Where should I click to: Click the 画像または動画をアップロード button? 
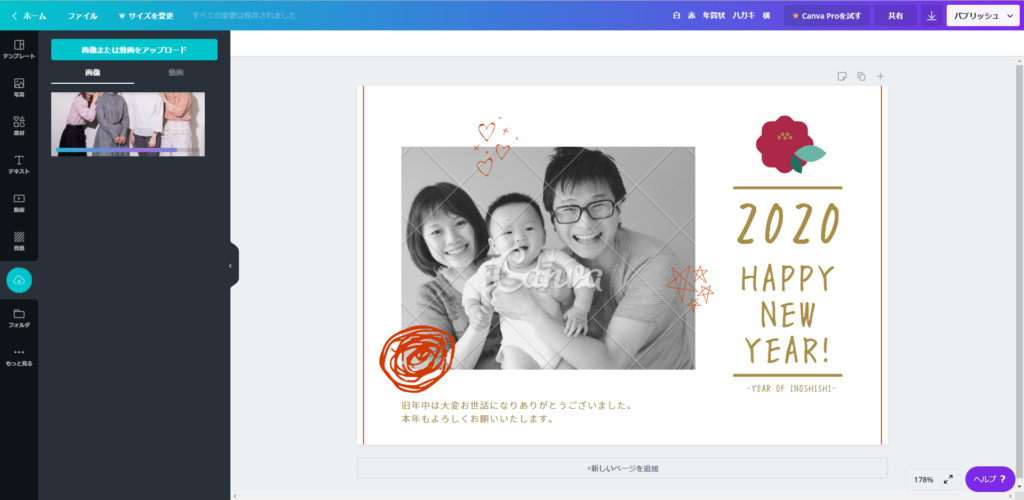(x=134, y=50)
